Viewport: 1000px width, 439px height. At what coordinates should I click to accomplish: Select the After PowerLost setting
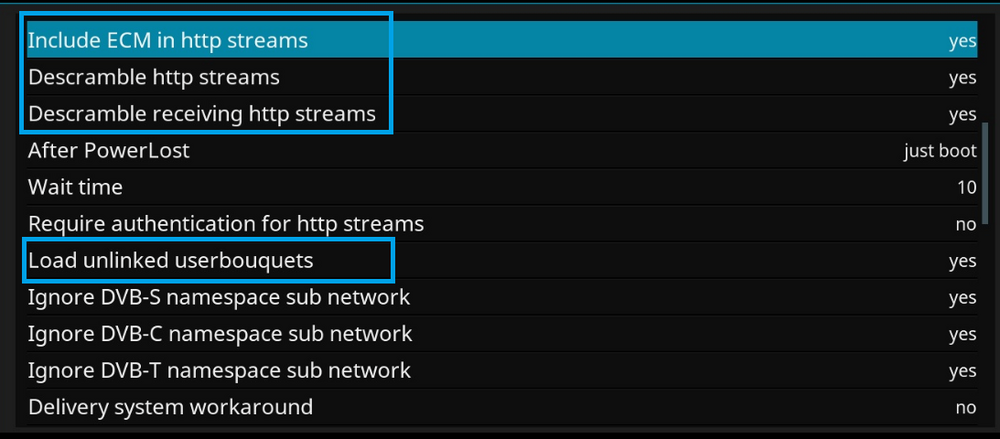pyautogui.click(x=502, y=151)
